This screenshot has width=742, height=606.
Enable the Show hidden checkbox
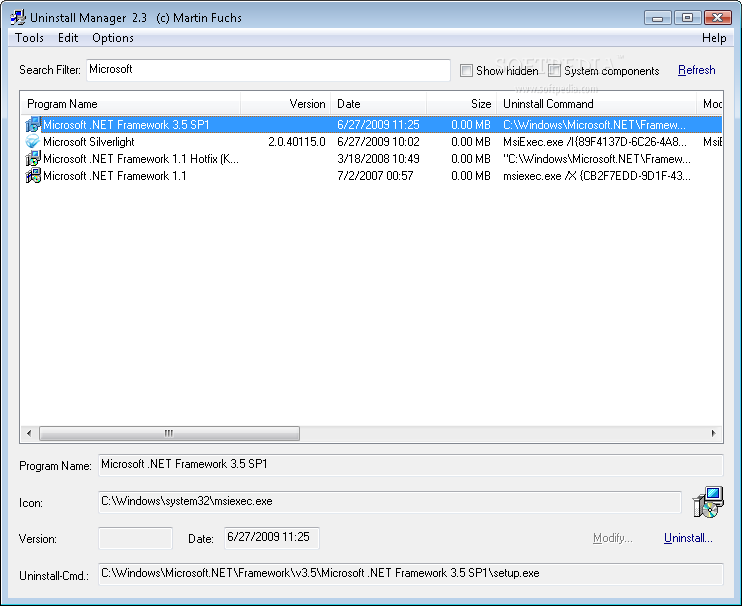pyautogui.click(x=466, y=70)
